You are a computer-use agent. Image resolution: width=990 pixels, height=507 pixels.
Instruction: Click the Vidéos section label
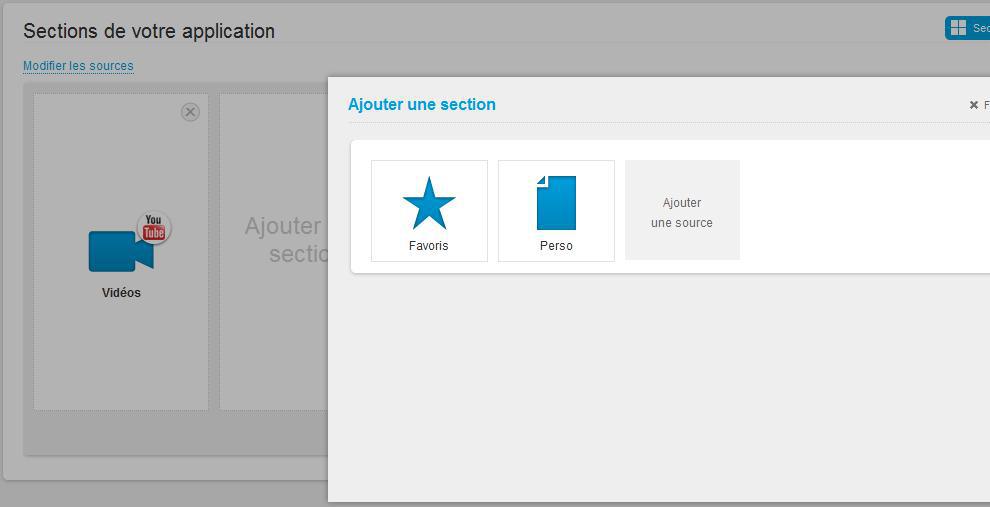point(121,293)
